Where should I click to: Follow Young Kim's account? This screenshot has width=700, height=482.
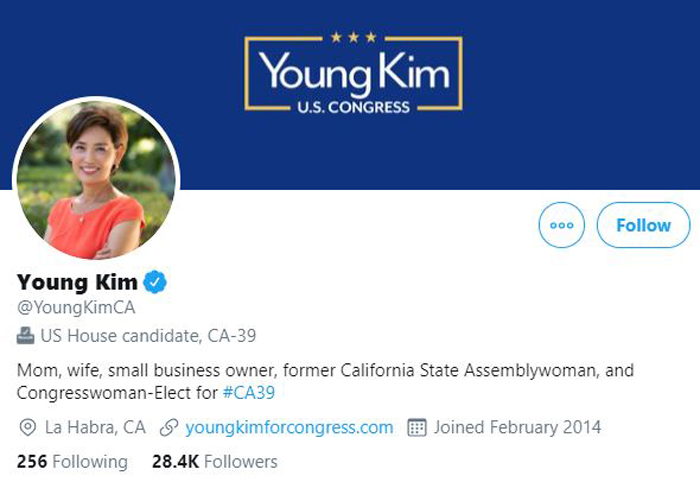tap(643, 225)
